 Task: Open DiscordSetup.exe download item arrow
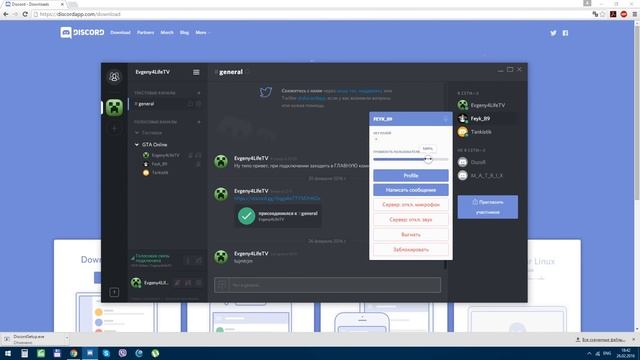[67, 338]
